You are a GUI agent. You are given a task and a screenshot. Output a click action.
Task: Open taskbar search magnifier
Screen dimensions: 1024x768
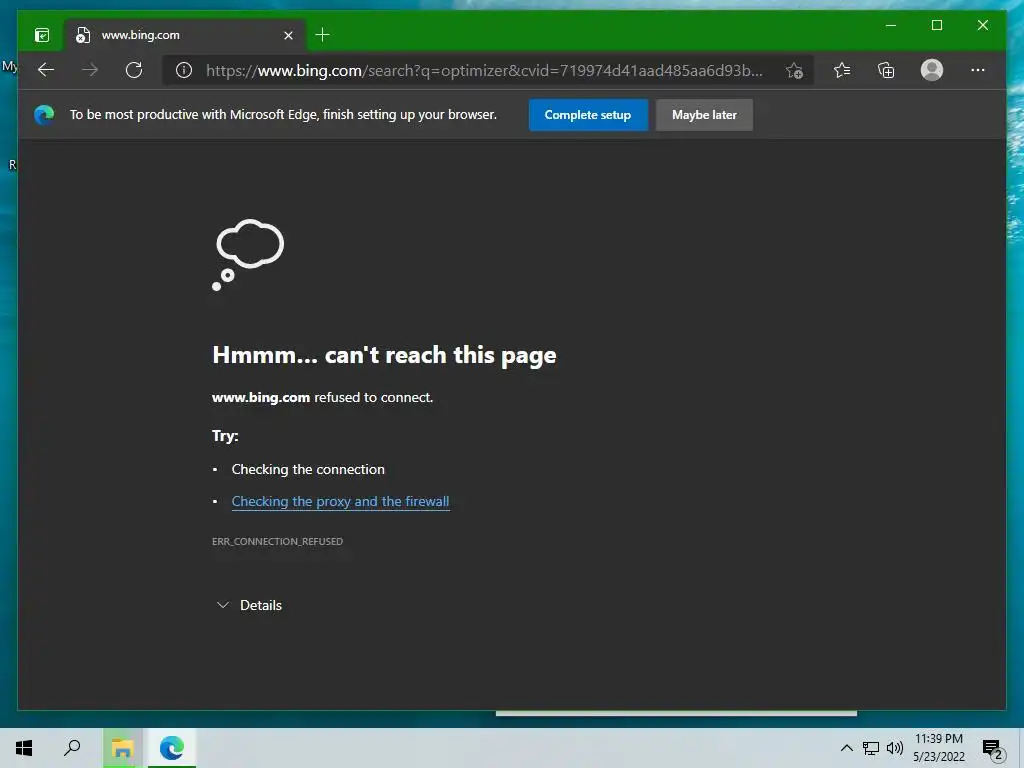coord(72,748)
